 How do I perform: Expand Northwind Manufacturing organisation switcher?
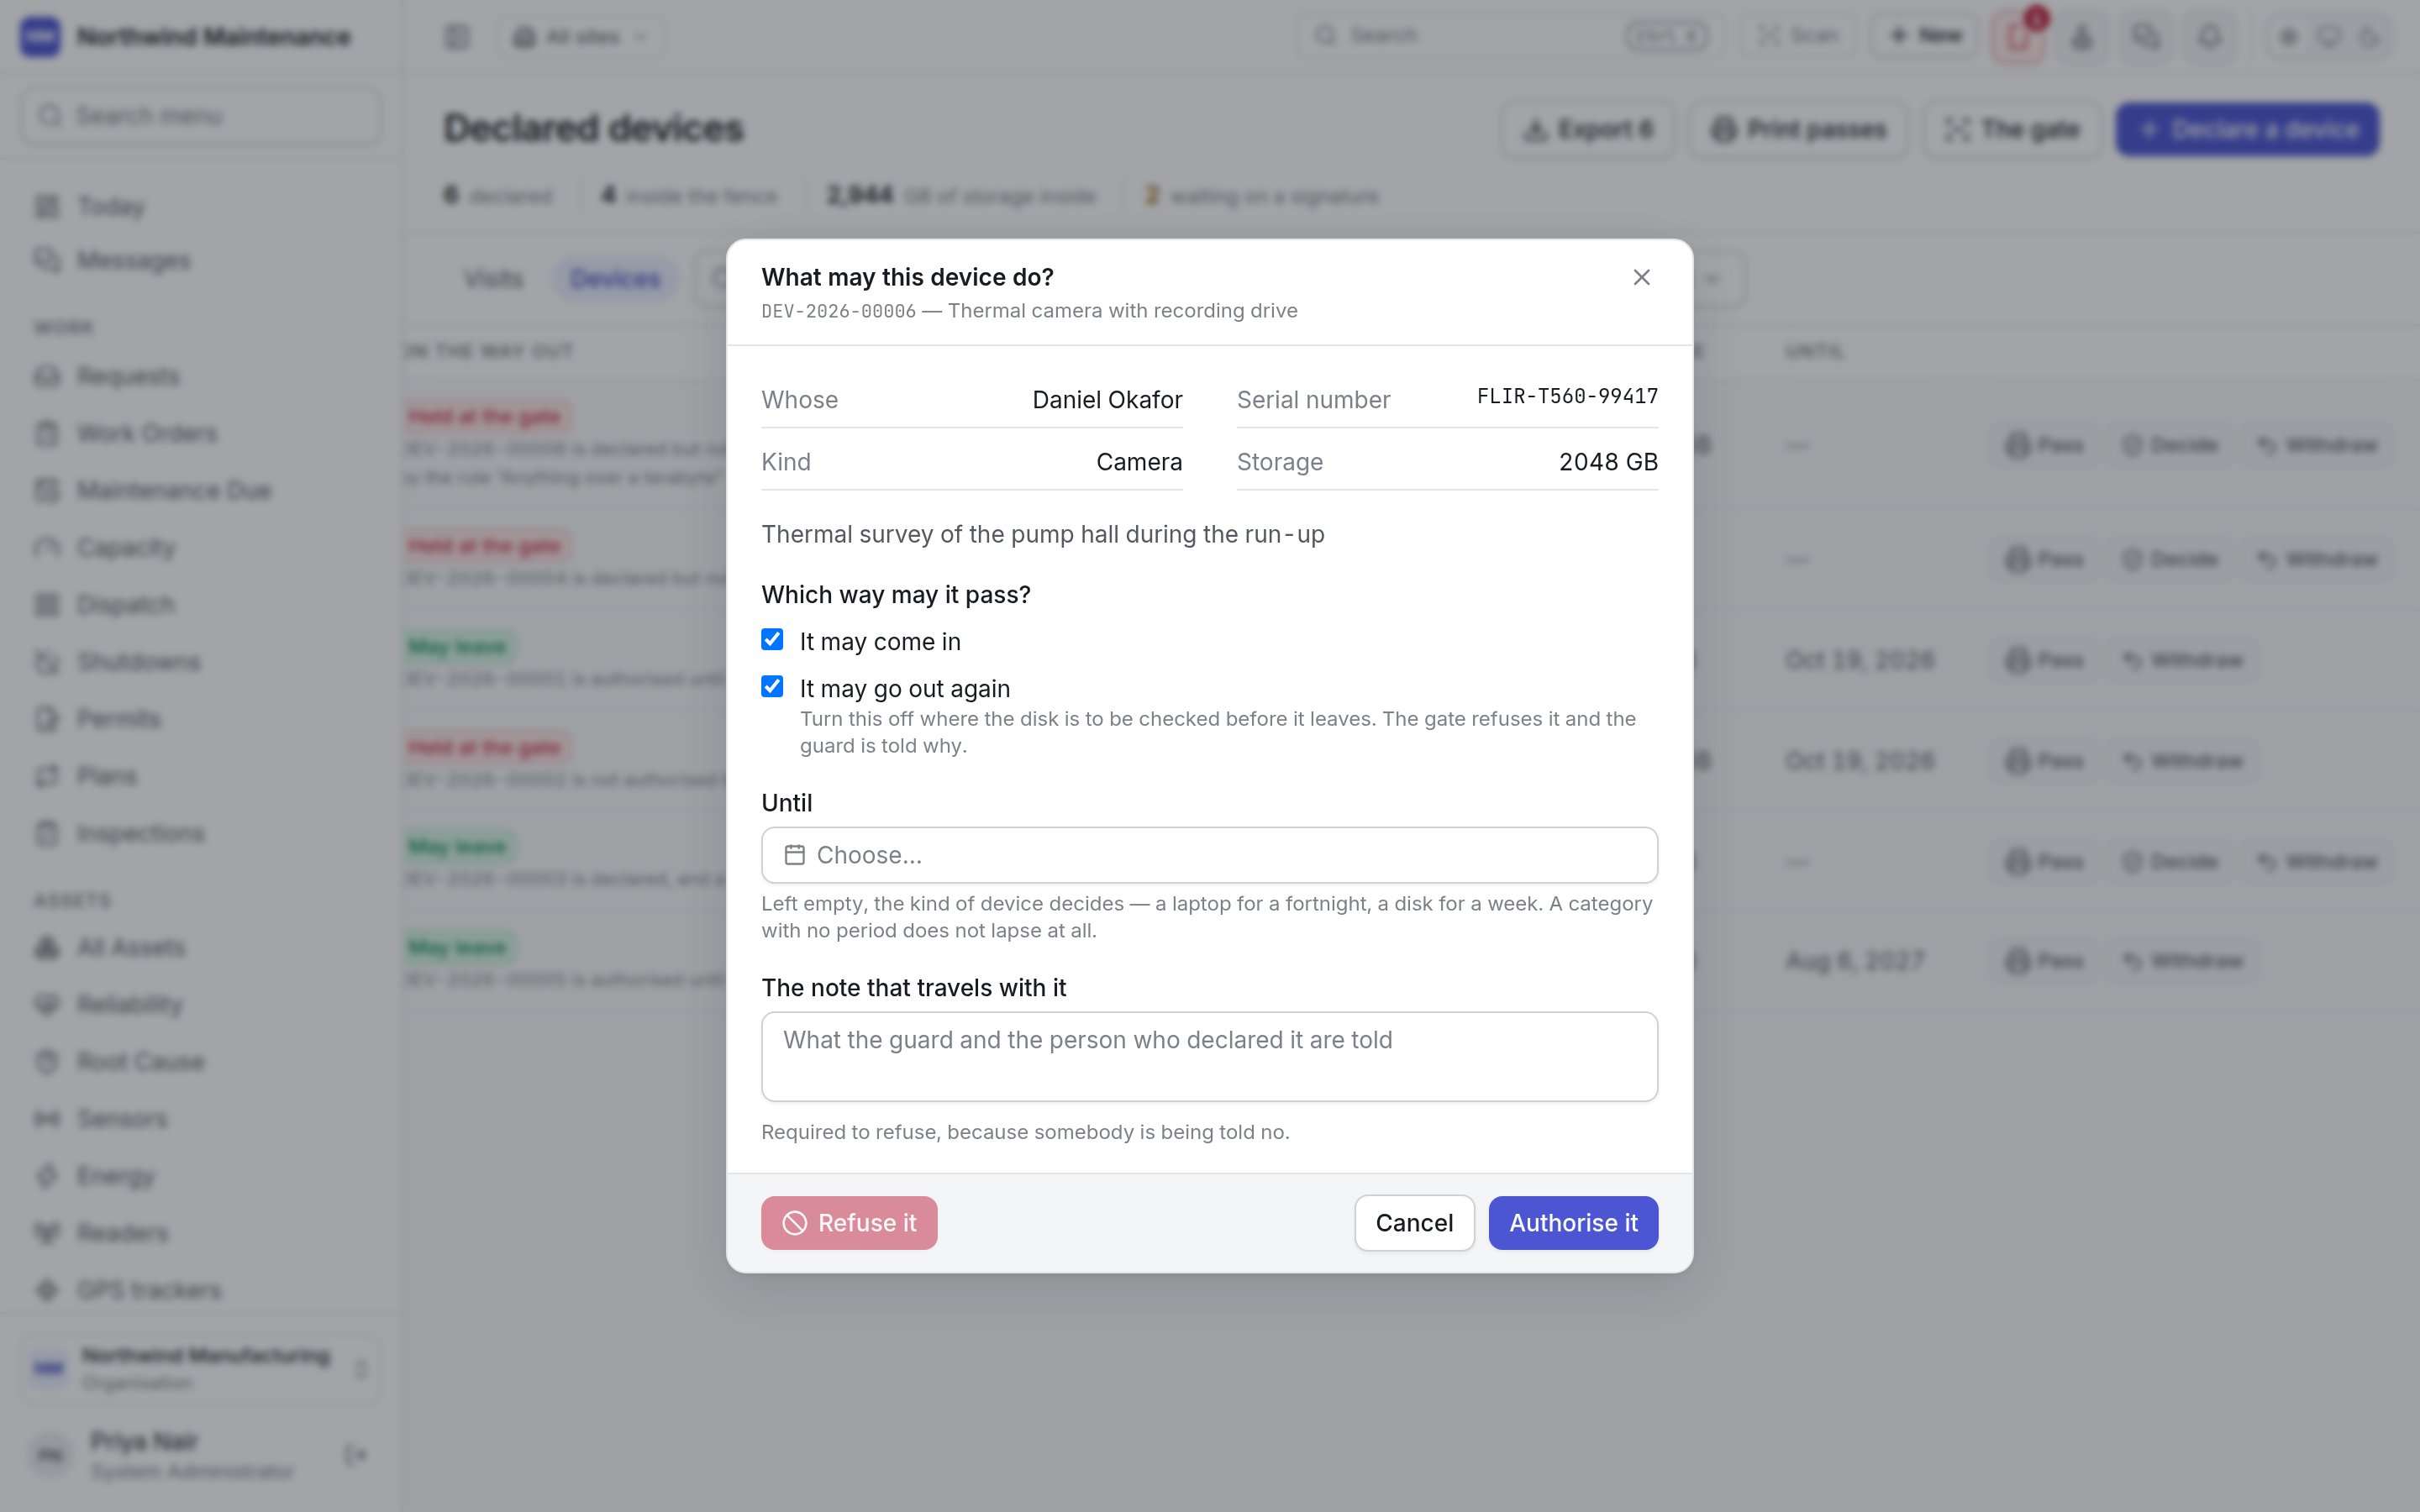200,1369
